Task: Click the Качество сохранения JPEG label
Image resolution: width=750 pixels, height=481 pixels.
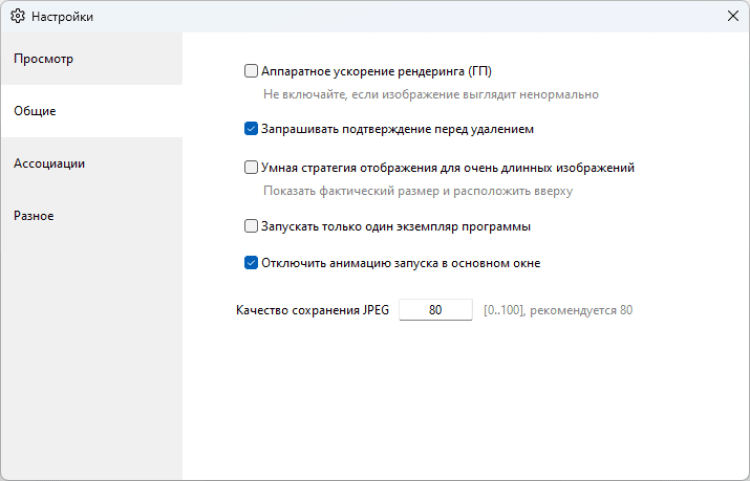Action: pyautogui.click(x=313, y=310)
